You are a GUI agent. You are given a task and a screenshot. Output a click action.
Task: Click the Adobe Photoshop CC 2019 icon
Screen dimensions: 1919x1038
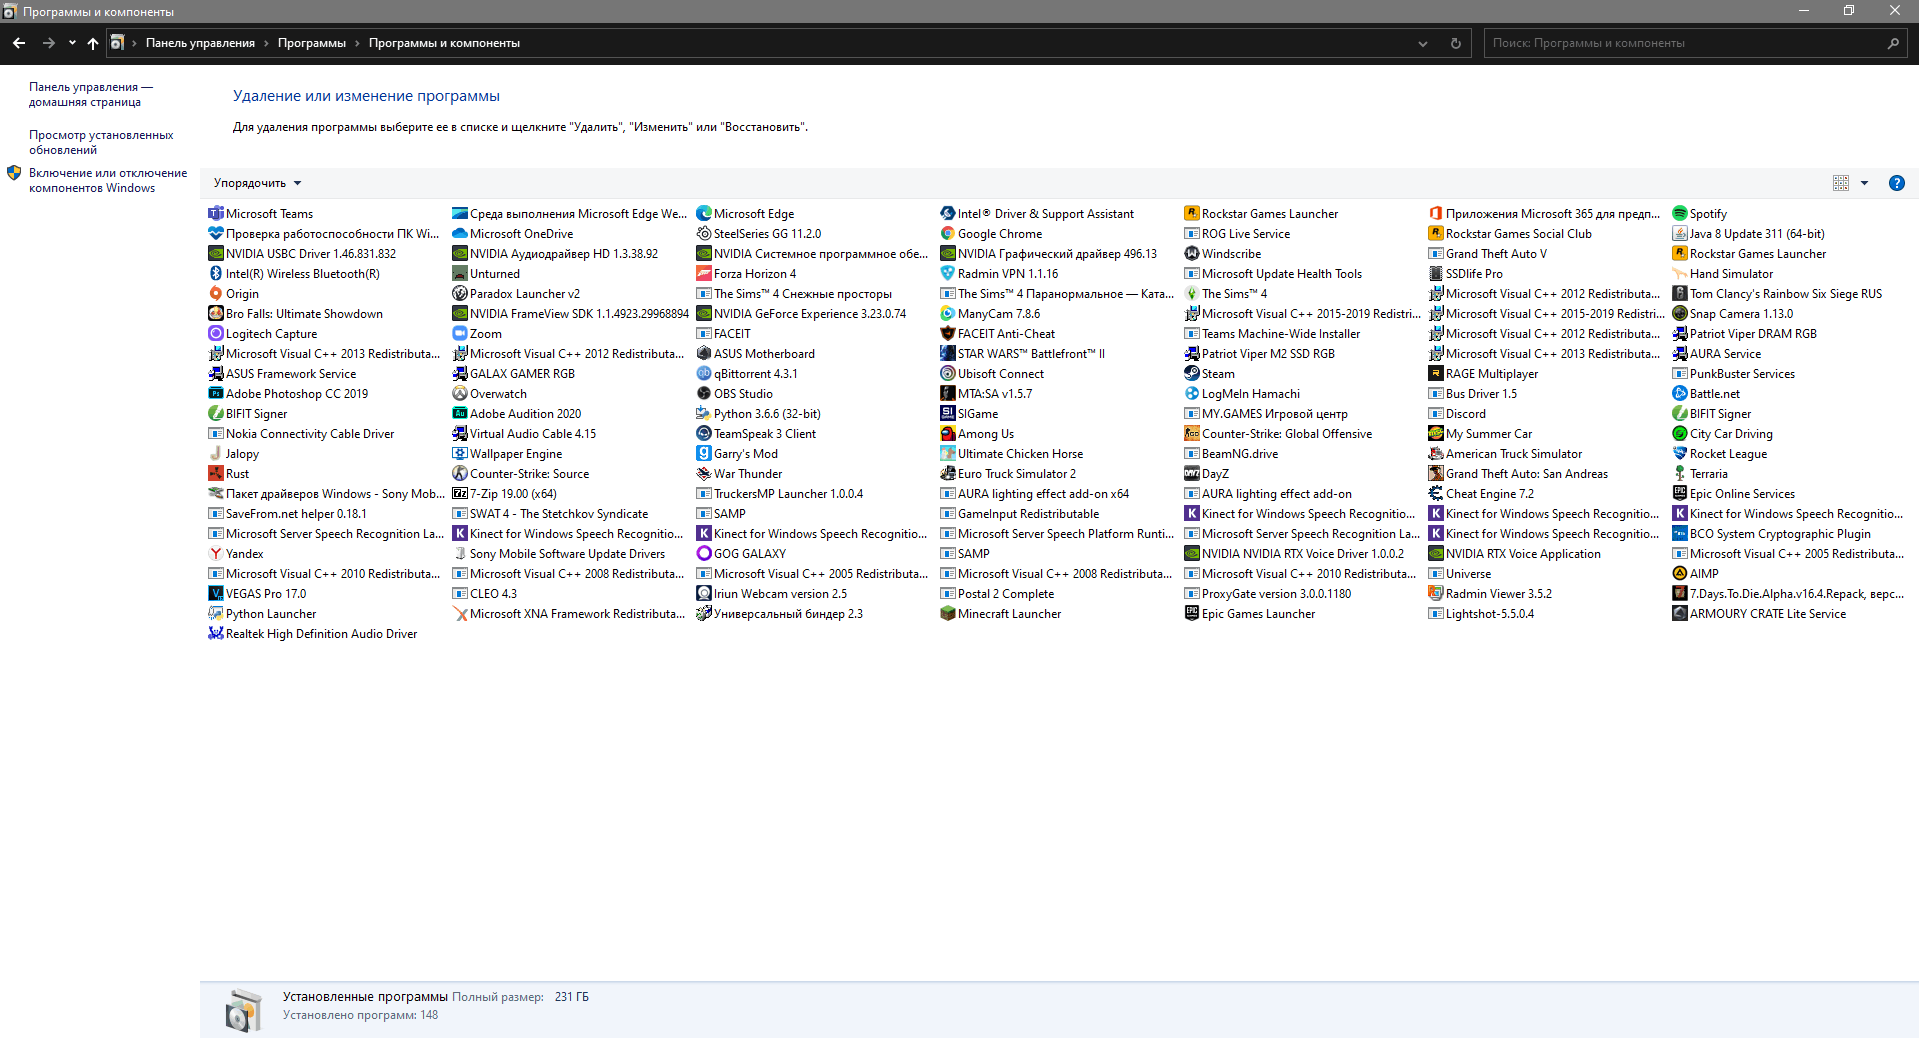click(216, 393)
